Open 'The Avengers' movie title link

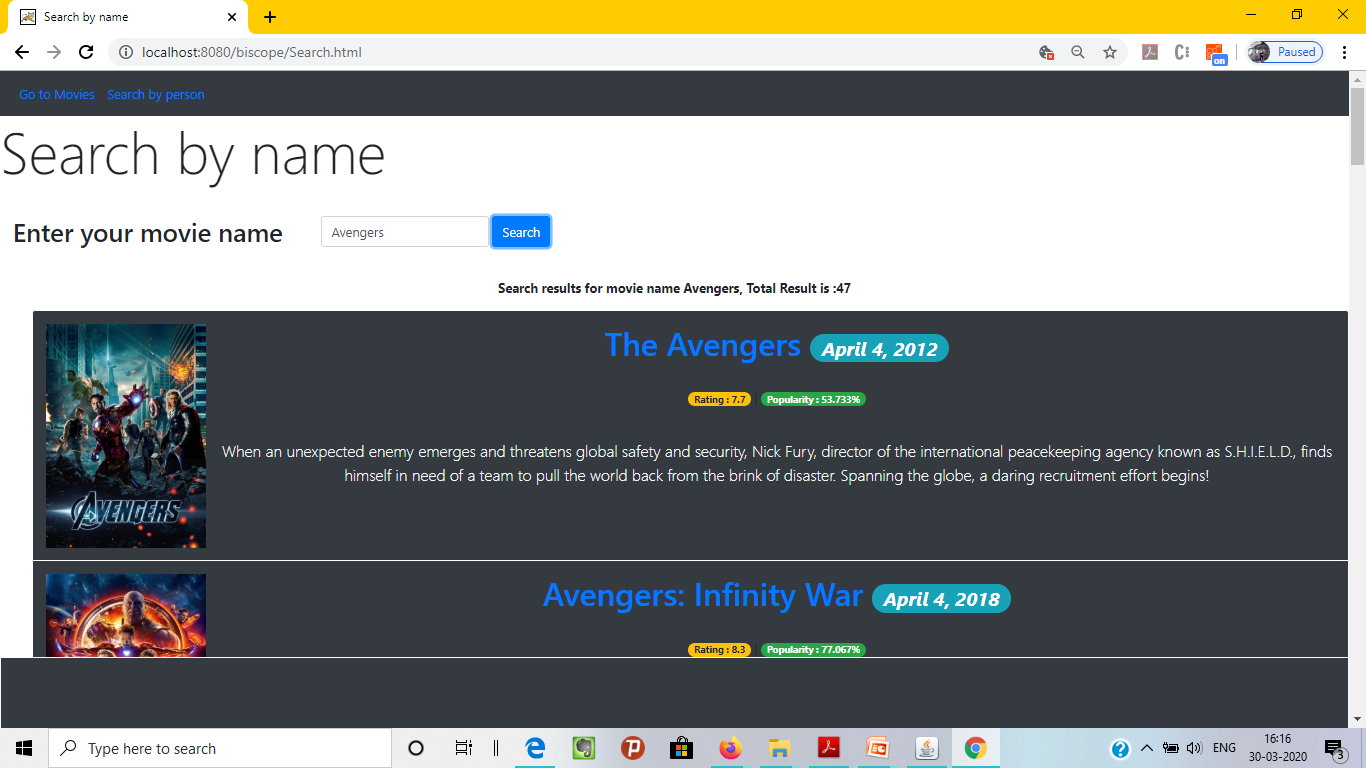coord(703,345)
